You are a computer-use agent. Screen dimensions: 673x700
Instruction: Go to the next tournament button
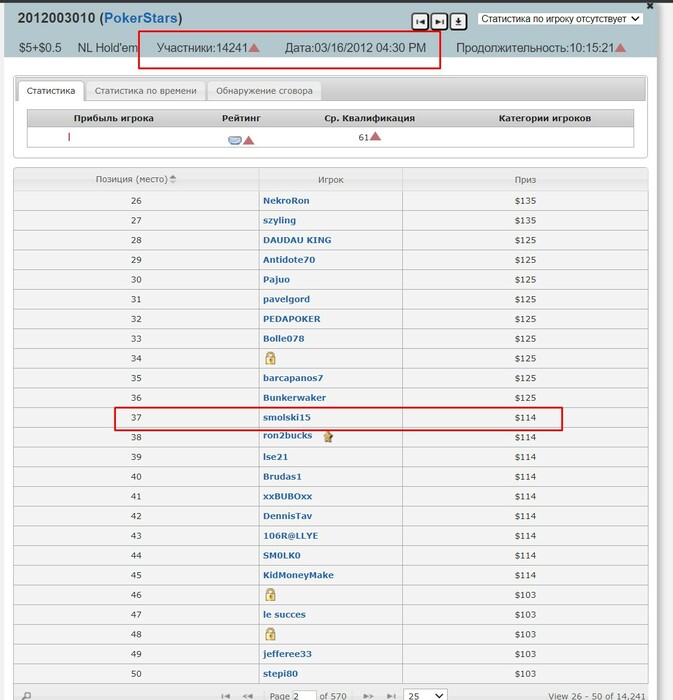pyautogui.click(x=439, y=21)
